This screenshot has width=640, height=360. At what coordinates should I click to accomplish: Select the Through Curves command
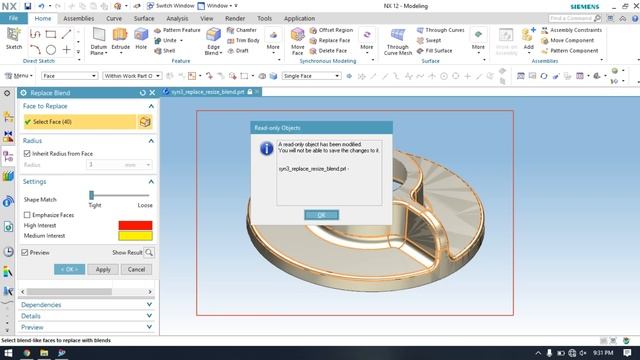pos(440,30)
